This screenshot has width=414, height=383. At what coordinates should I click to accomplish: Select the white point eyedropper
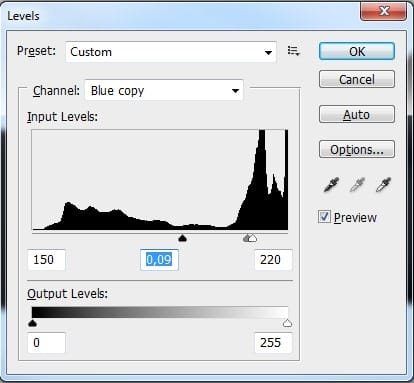coord(383,185)
